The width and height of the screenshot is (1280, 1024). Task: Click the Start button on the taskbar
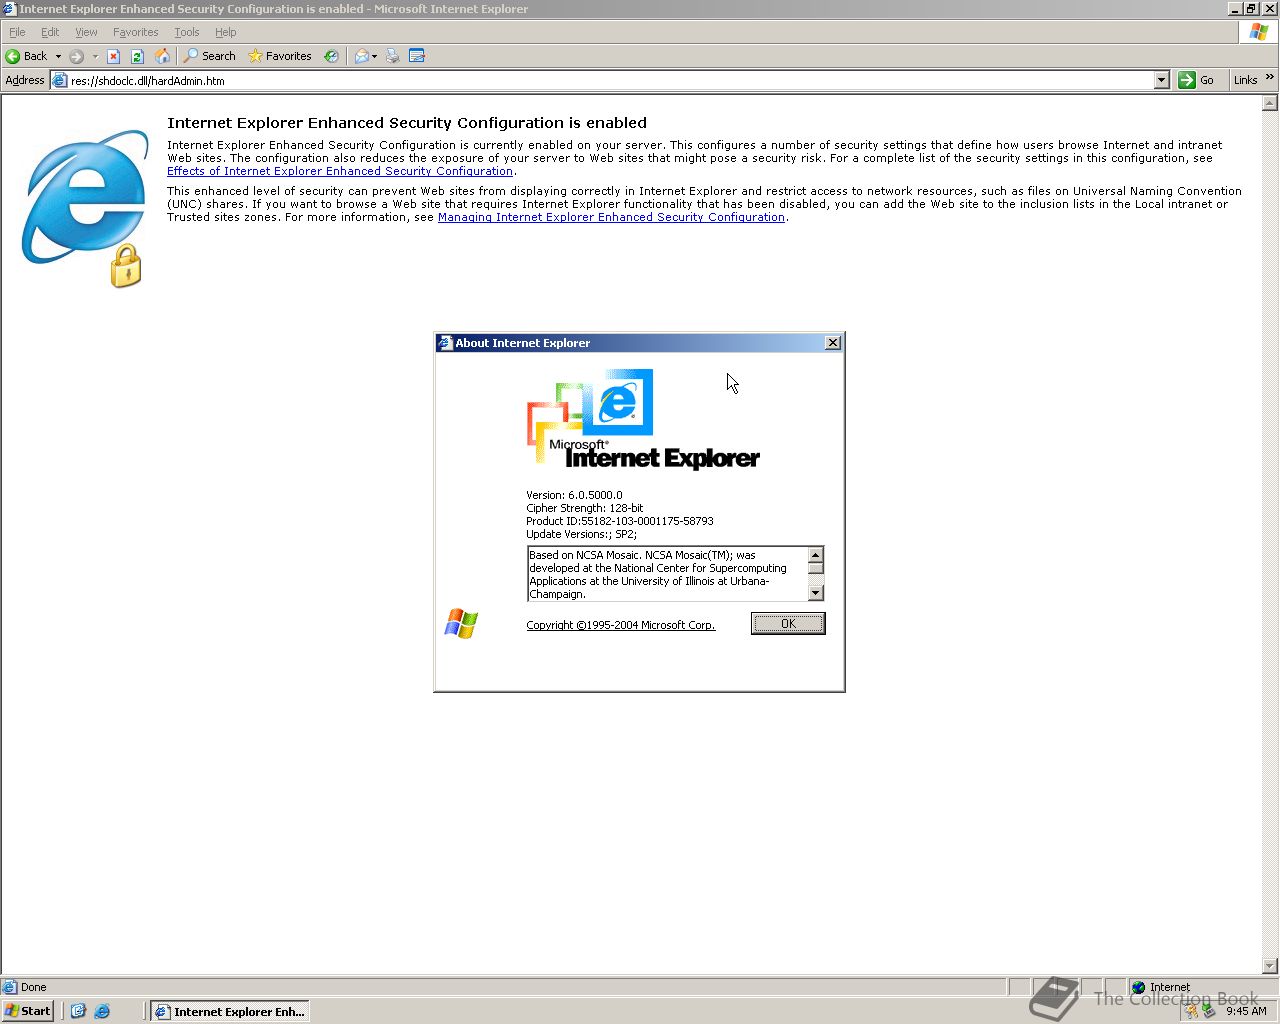[x=28, y=1011]
